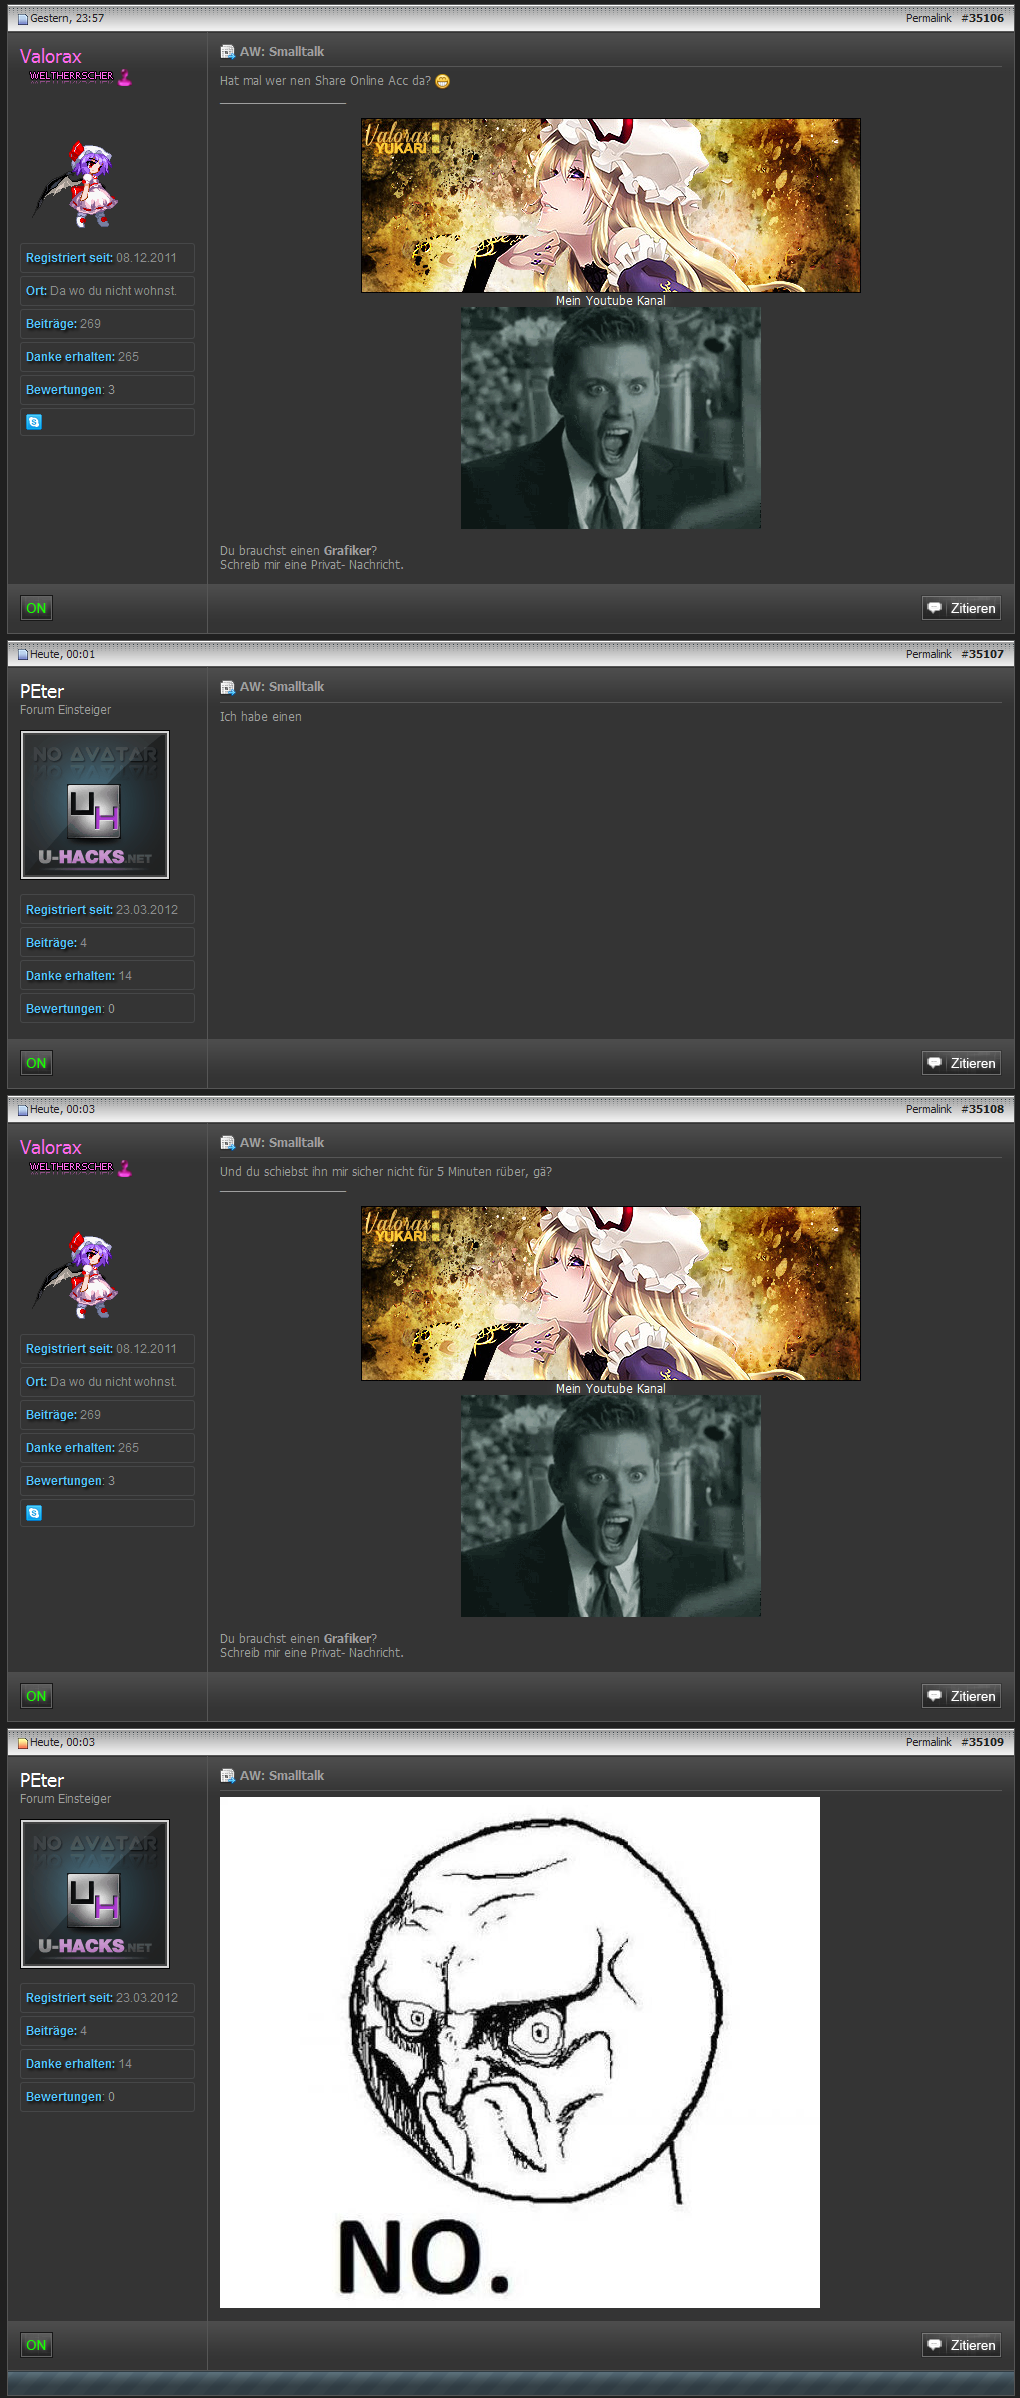Open Valorax's Skype icon in post #35106
The width and height of the screenshot is (1020, 2398).
(34, 422)
